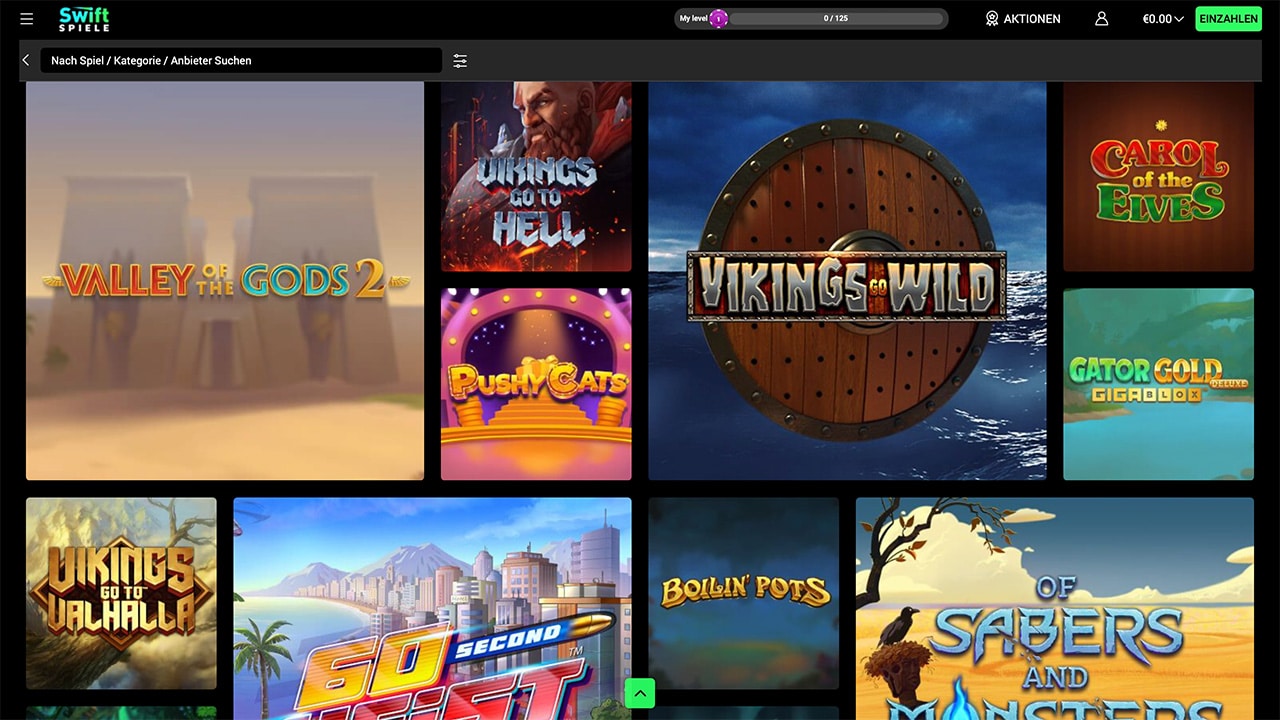Screen dimensions: 1280x720
Task: Open Gator Gold Deluxe Gigablox game
Action: point(1158,385)
